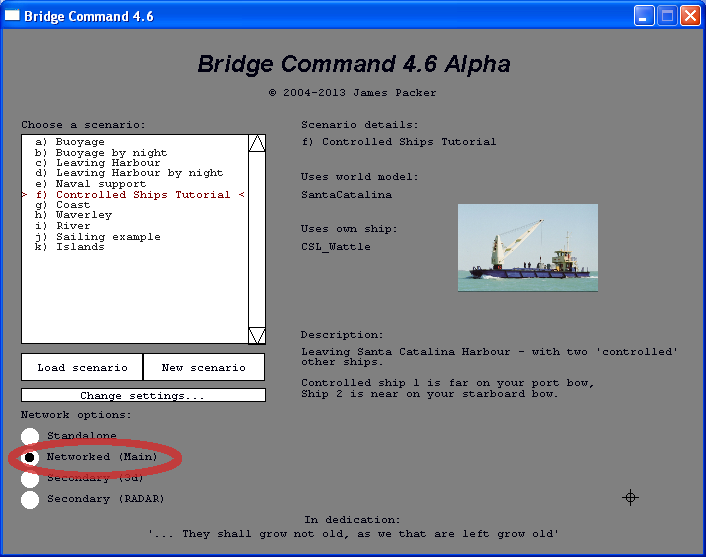Select the River scenario
Image resolution: width=706 pixels, height=557 pixels.
pos(63,226)
